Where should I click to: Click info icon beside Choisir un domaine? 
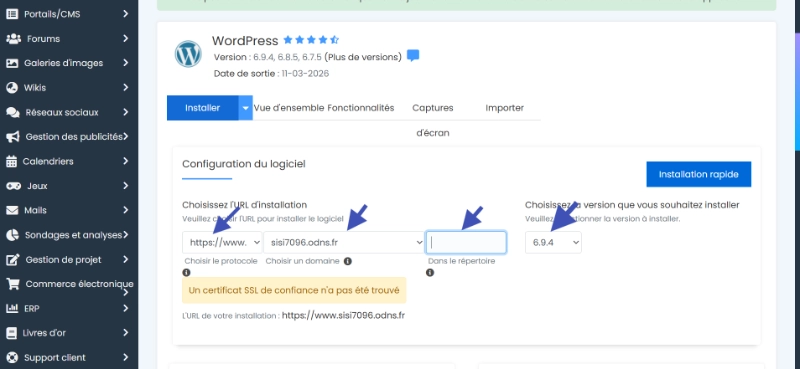[347, 261]
